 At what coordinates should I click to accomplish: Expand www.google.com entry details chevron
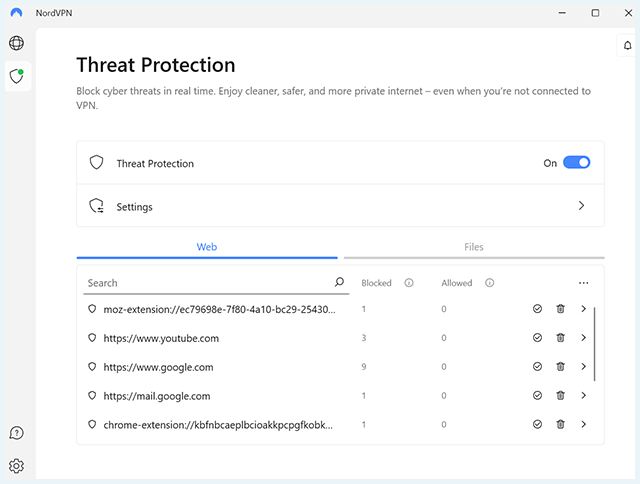pos(583,366)
